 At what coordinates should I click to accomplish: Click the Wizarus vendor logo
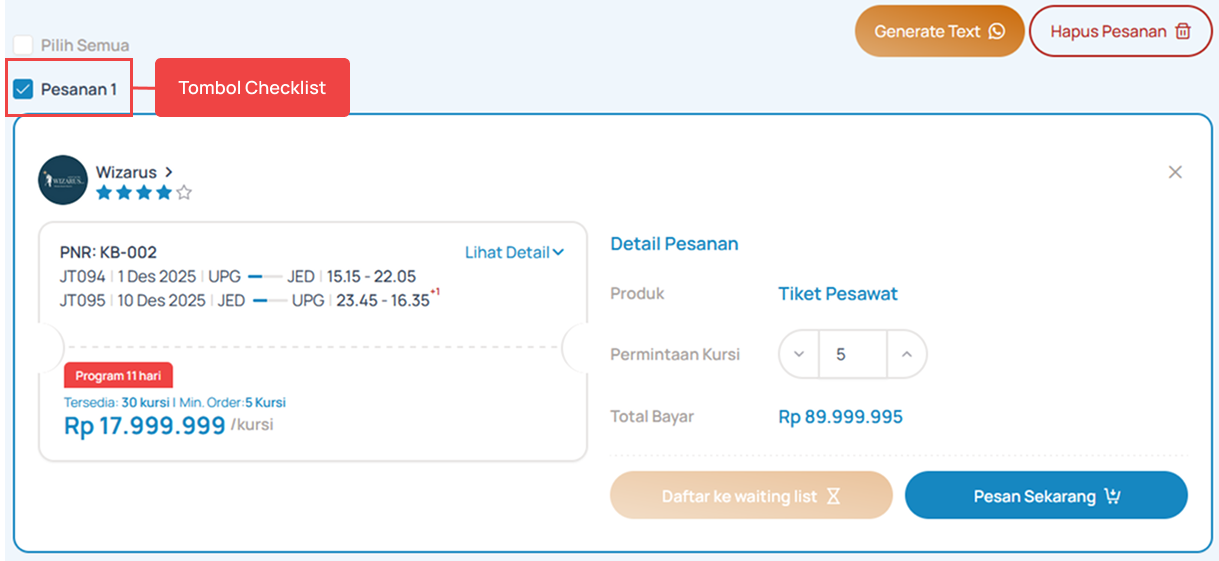63,180
